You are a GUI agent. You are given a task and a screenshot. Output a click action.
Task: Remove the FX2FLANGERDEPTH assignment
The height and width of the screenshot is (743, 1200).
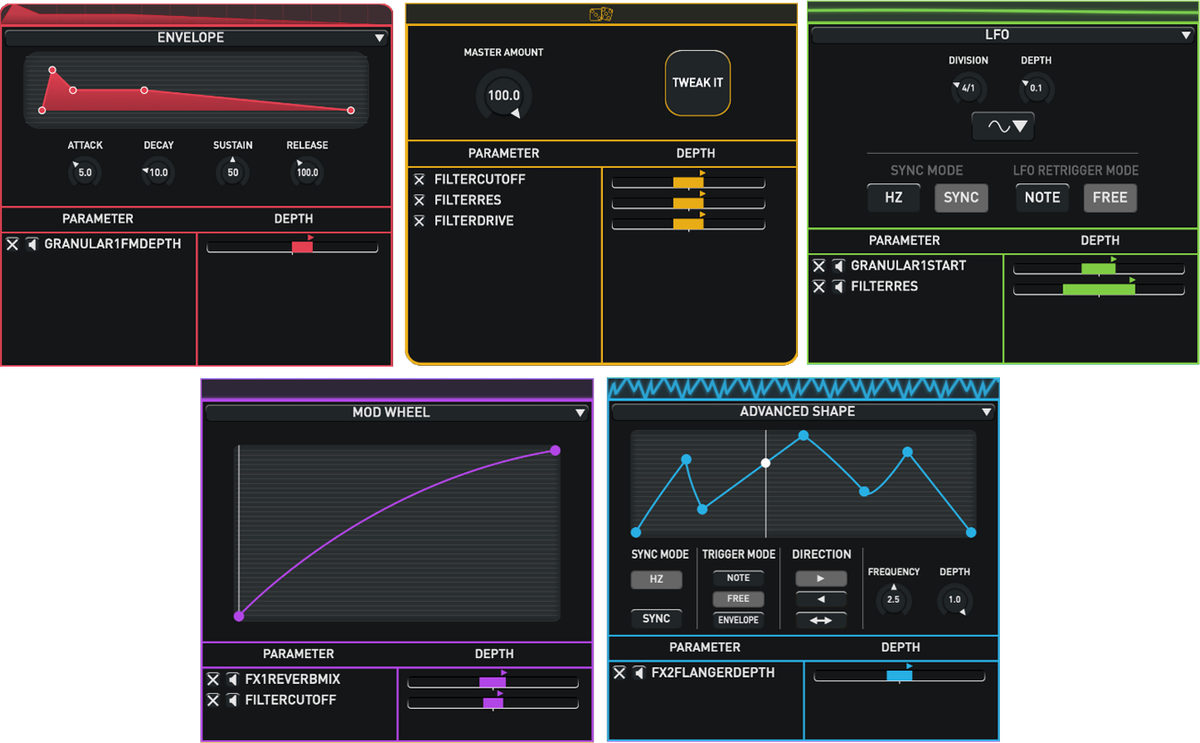tap(620, 673)
